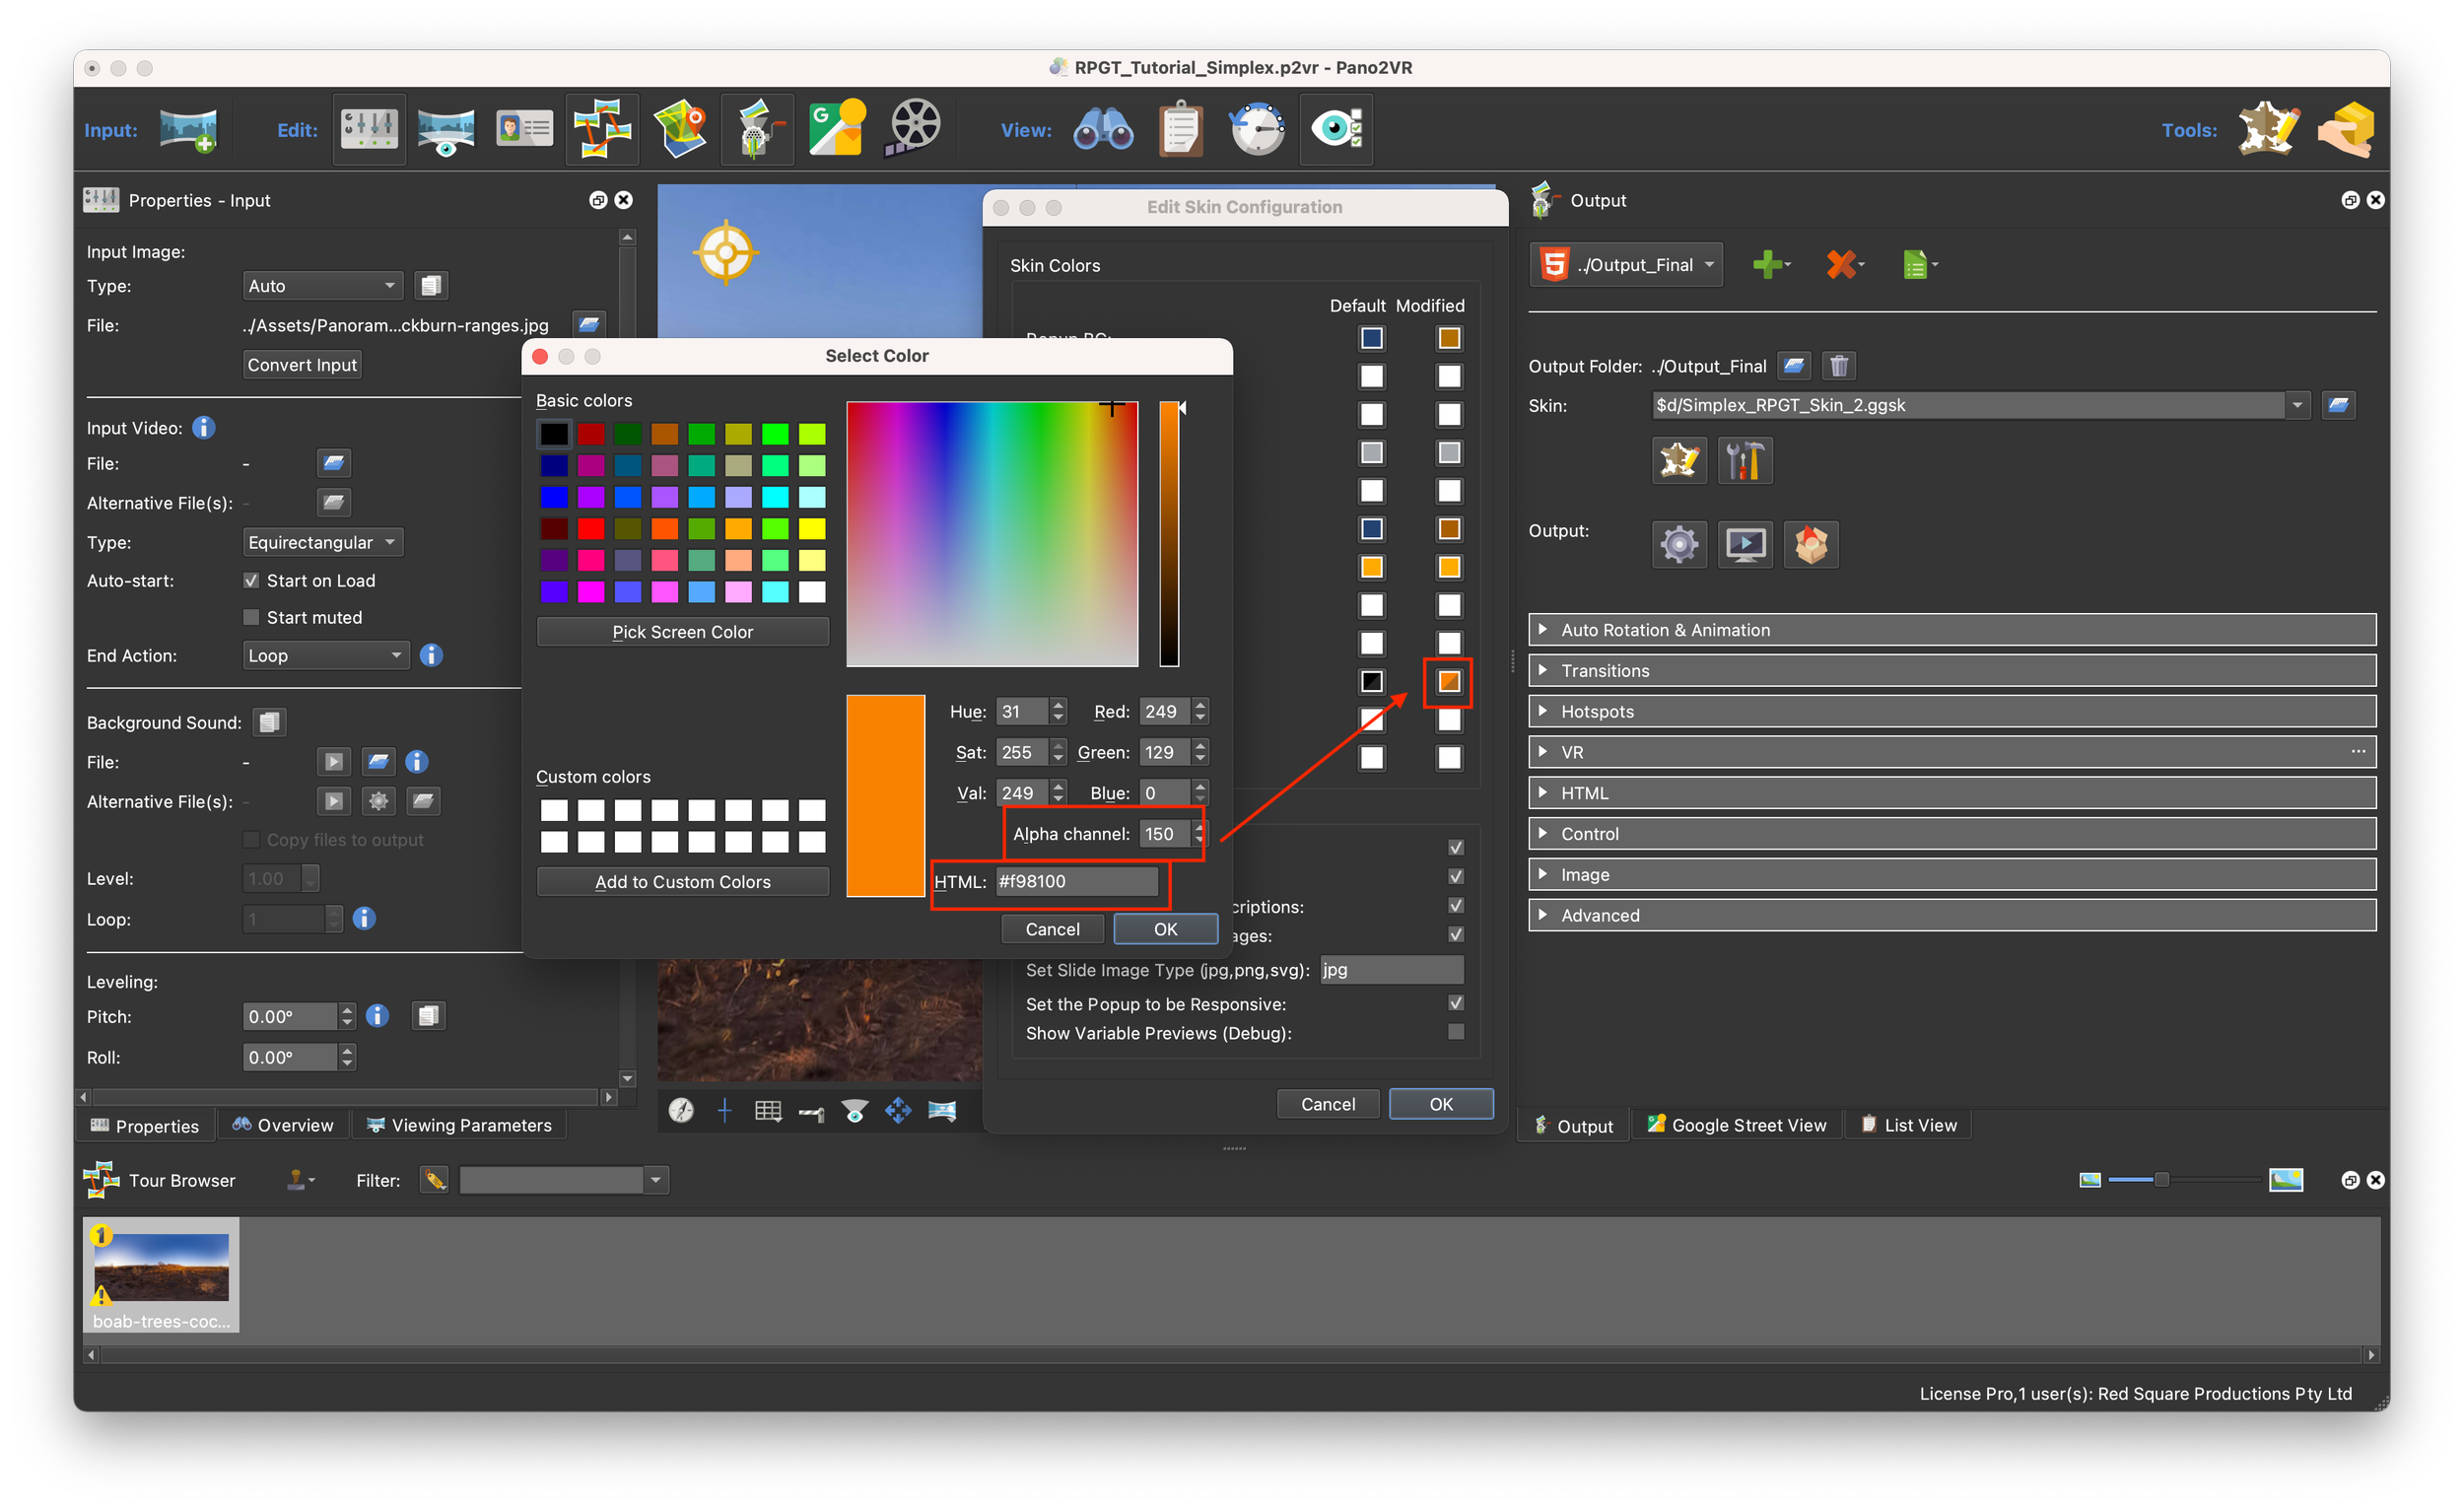The width and height of the screenshot is (2464, 1509).
Task: Click Edit Skin Configuration tools icon
Action: pyautogui.click(x=1744, y=461)
